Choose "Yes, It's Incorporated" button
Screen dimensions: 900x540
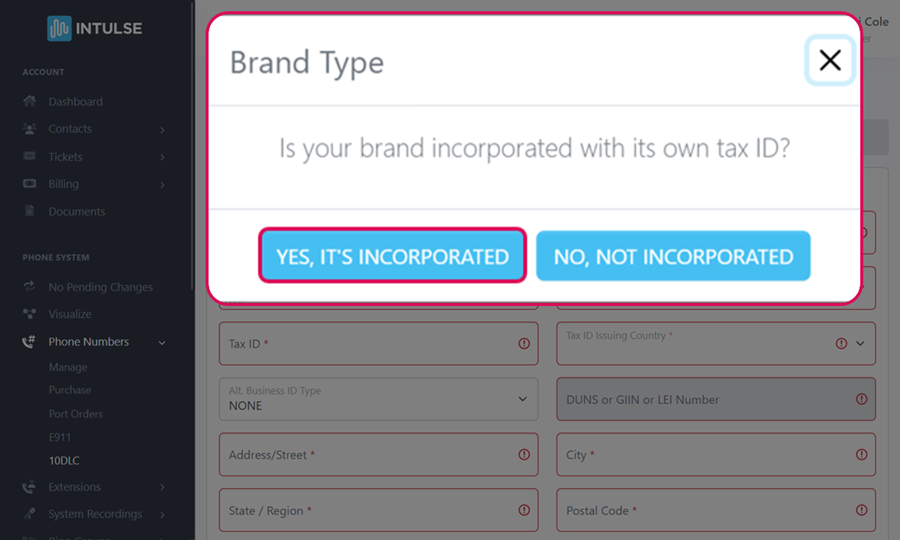pos(393,256)
